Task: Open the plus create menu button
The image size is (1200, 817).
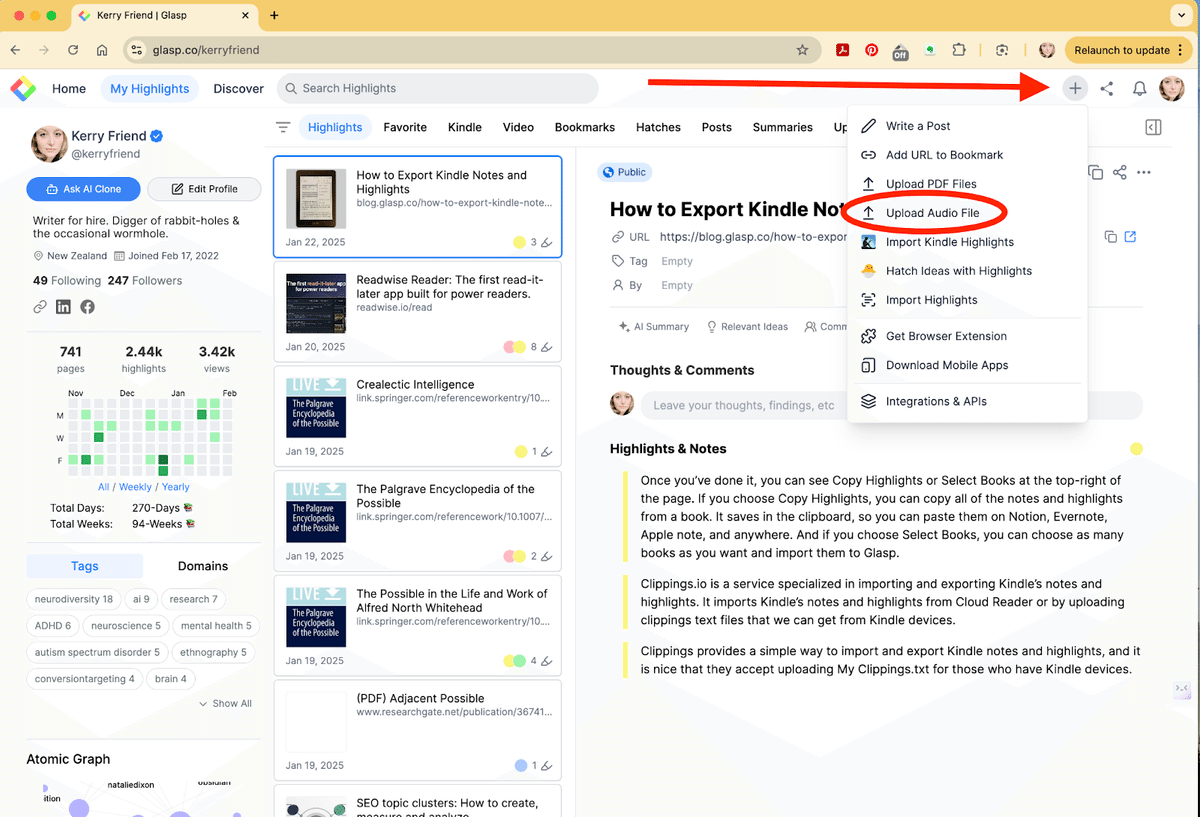Action: click(x=1075, y=88)
